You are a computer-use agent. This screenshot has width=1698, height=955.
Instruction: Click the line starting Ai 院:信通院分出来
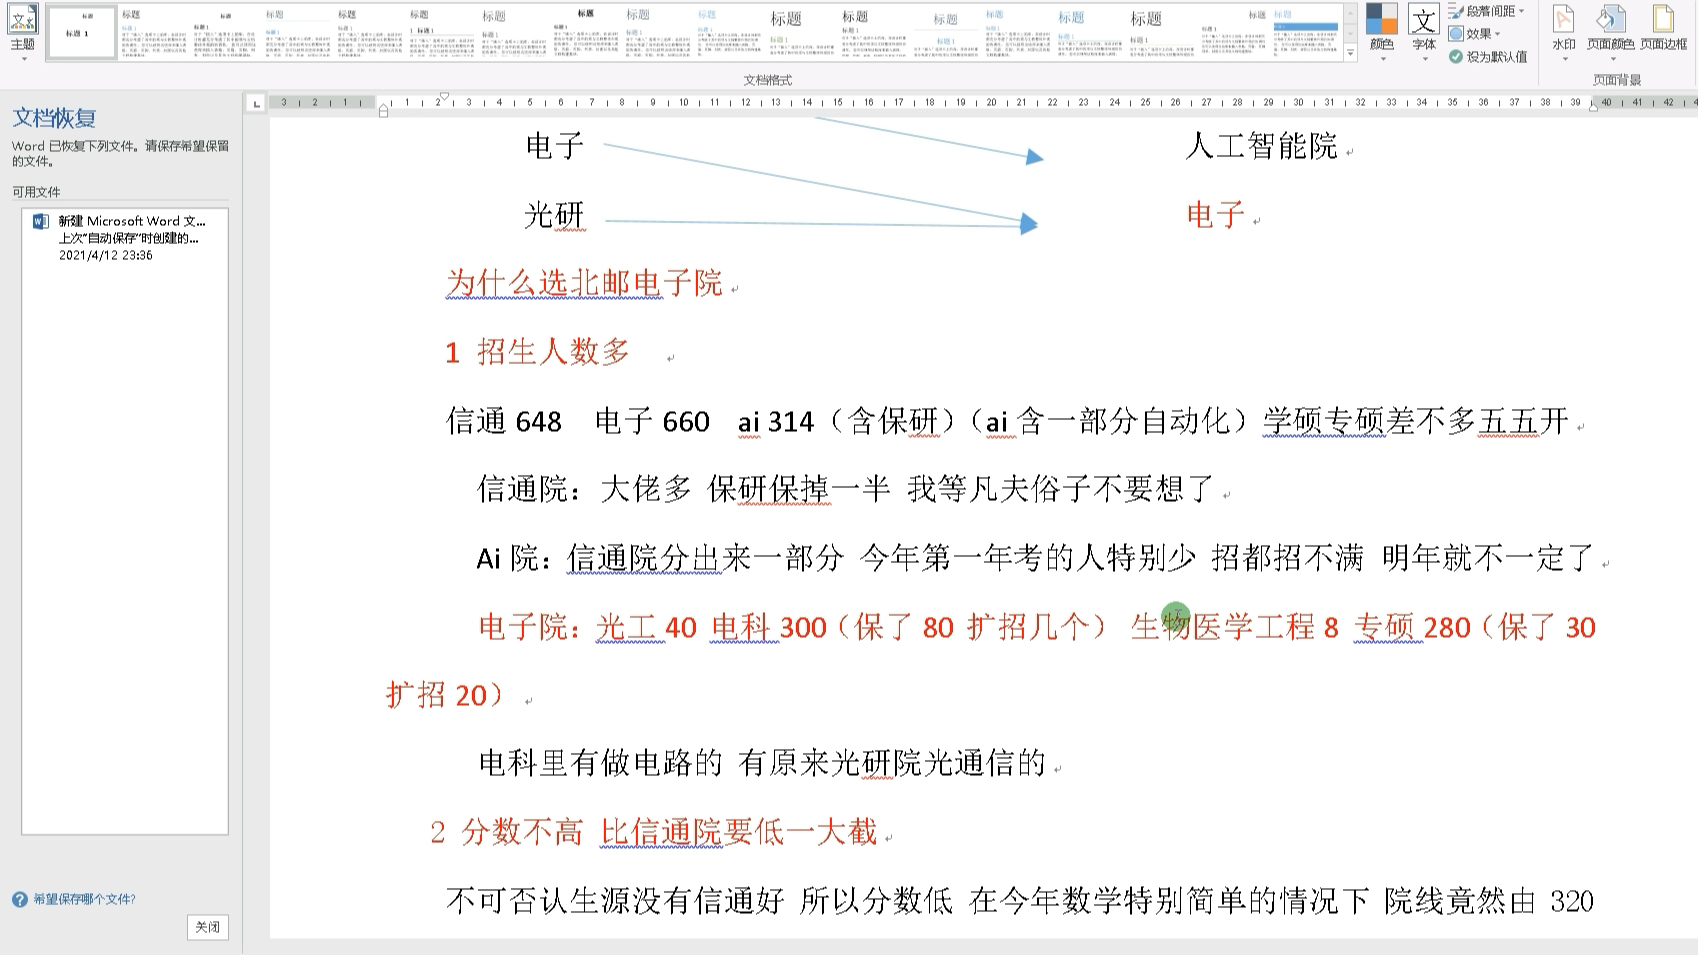[x=1035, y=557]
